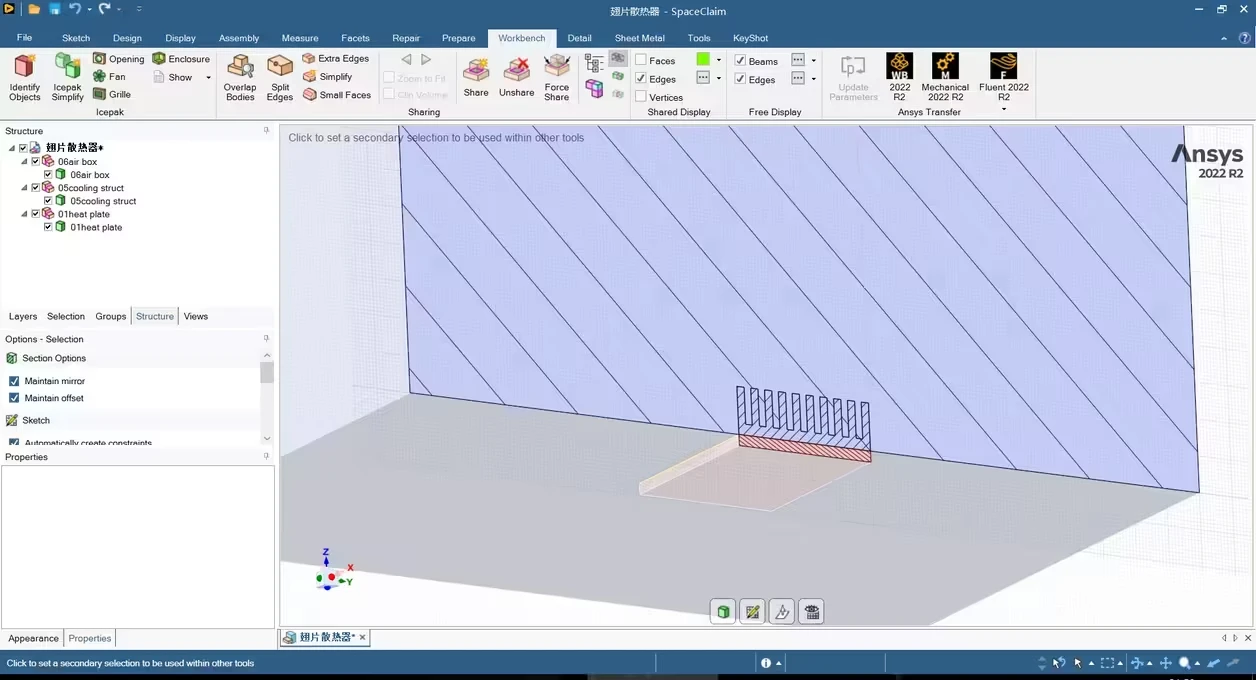Redo the last undone action
1256x680 pixels.
point(104,9)
